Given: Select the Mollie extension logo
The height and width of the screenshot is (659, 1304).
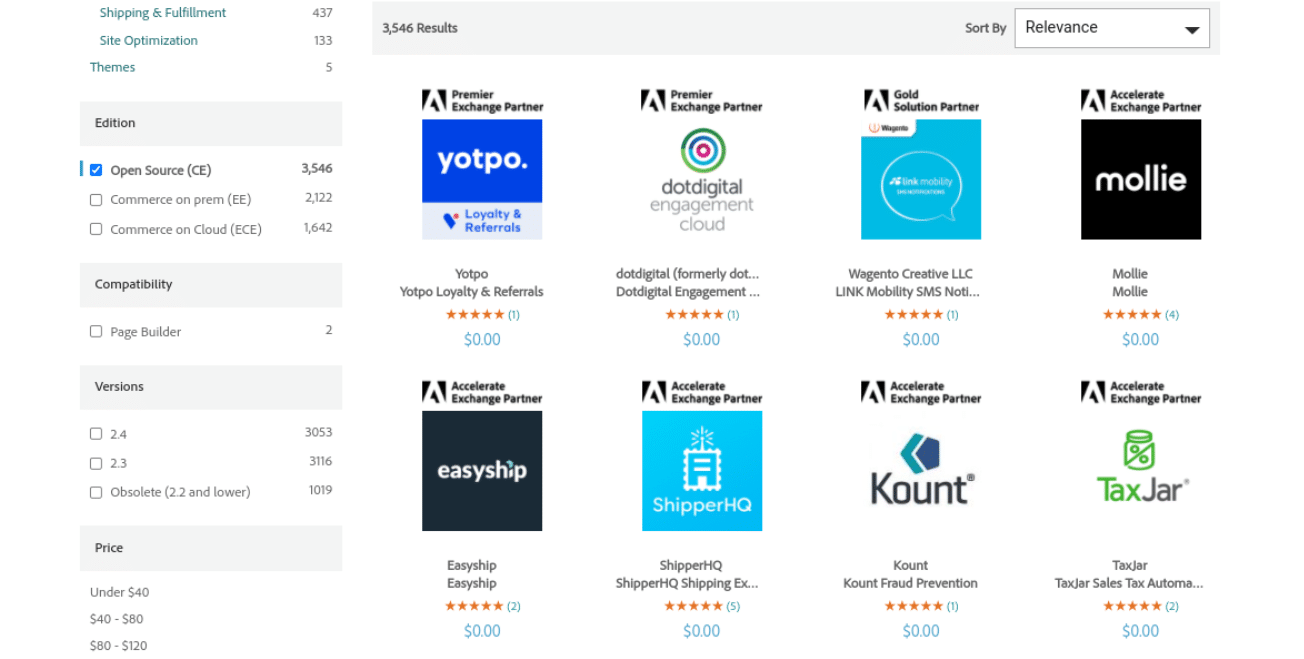Looking at the screenshot, I should click(1140, 179).
